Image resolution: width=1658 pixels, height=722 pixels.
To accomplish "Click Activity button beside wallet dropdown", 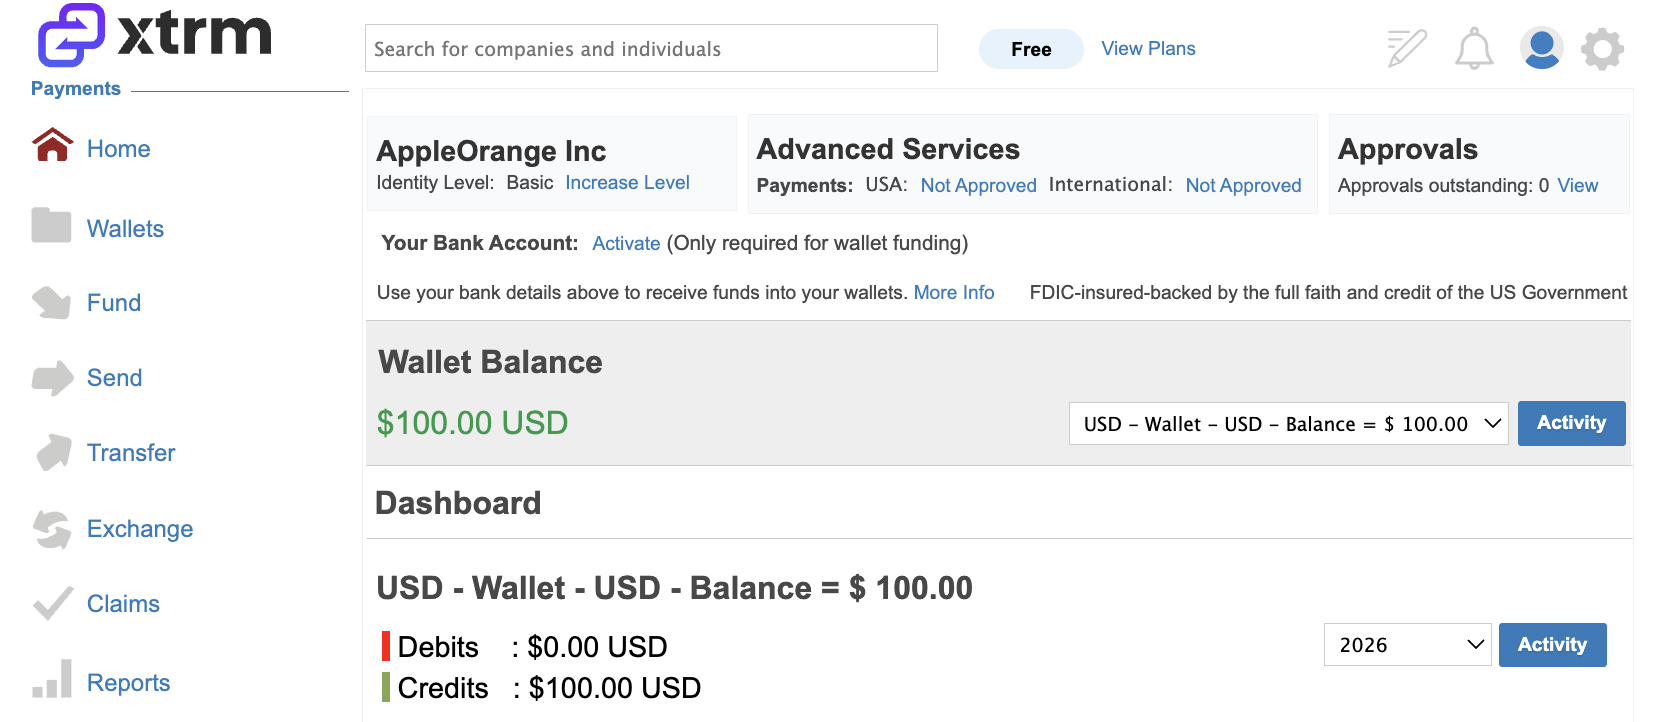I will (x=1571, y=423).
